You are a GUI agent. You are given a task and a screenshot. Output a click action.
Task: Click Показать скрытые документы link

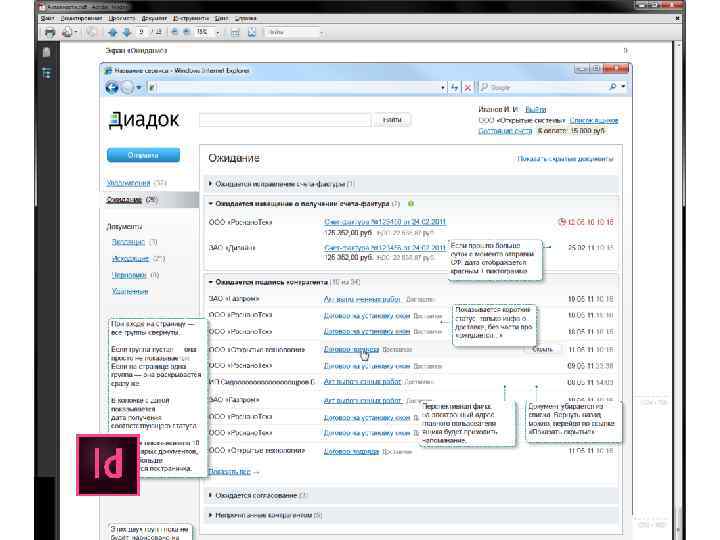coord(565,158)
